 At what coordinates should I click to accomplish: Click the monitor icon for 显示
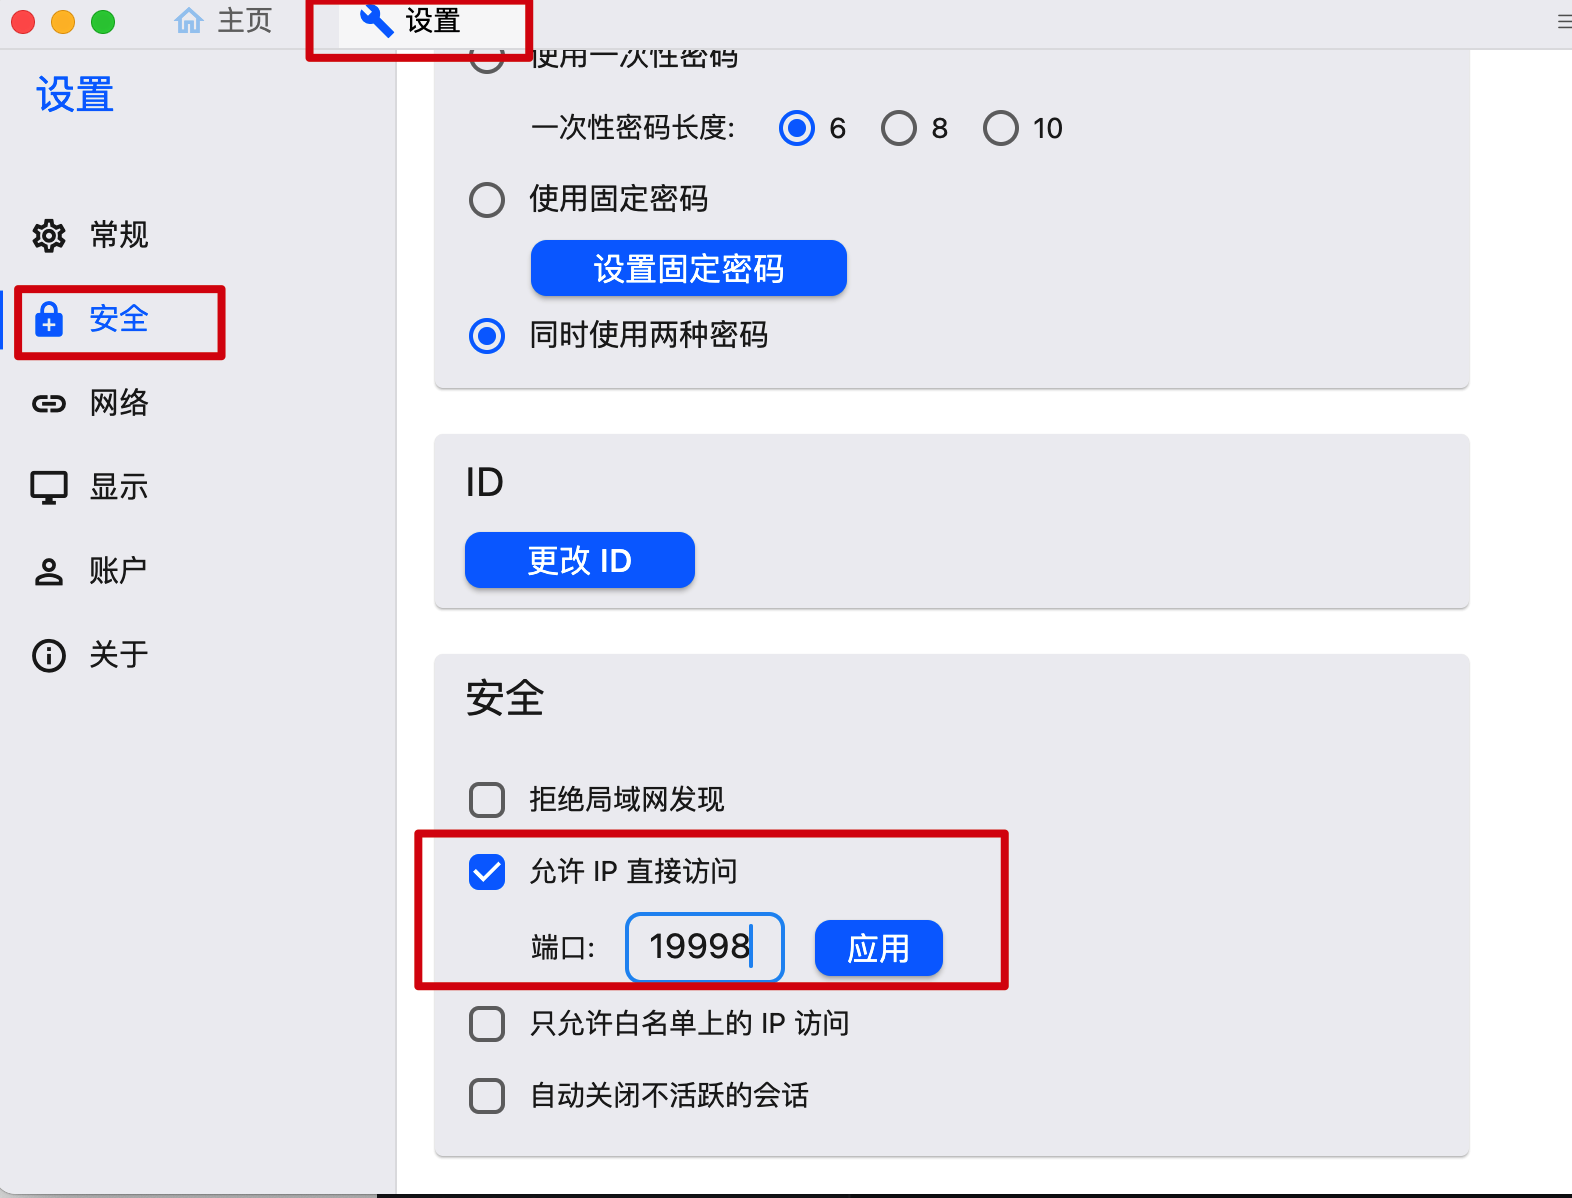[49, 488]
